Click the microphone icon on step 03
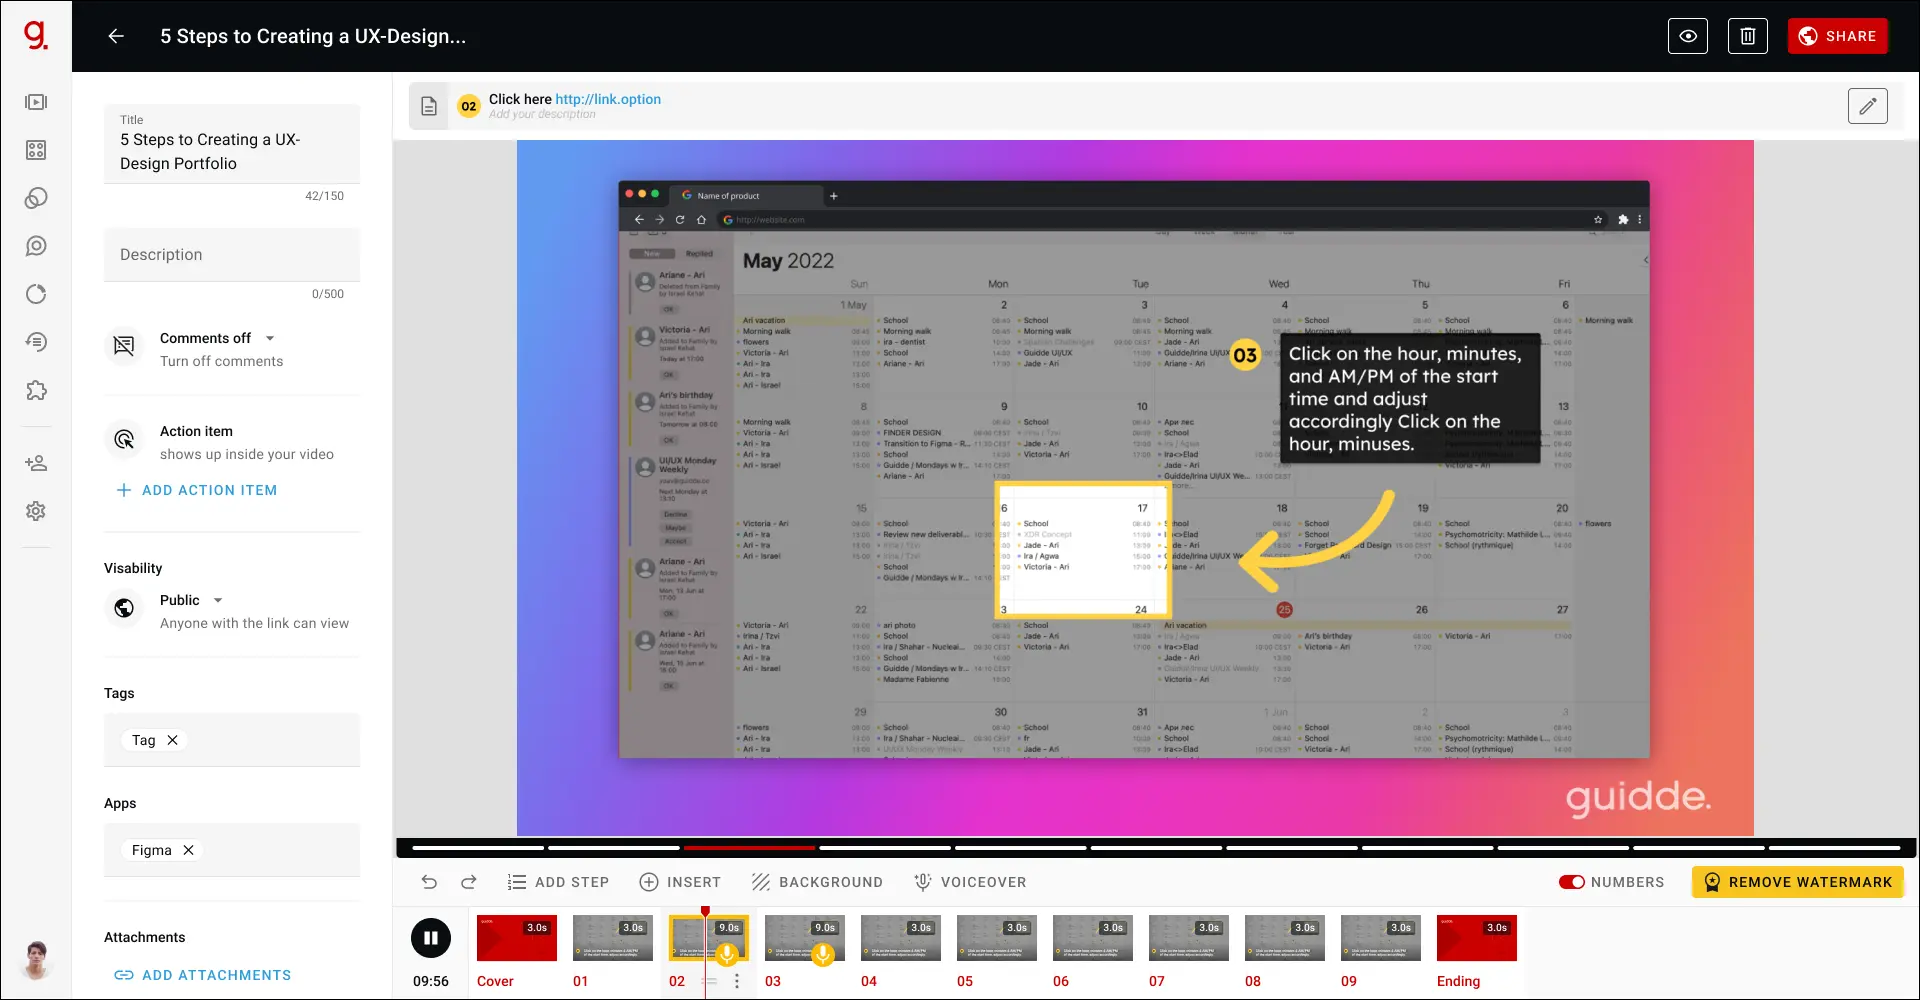This screenshot has width=1920, height=1000. click(823, 954)
